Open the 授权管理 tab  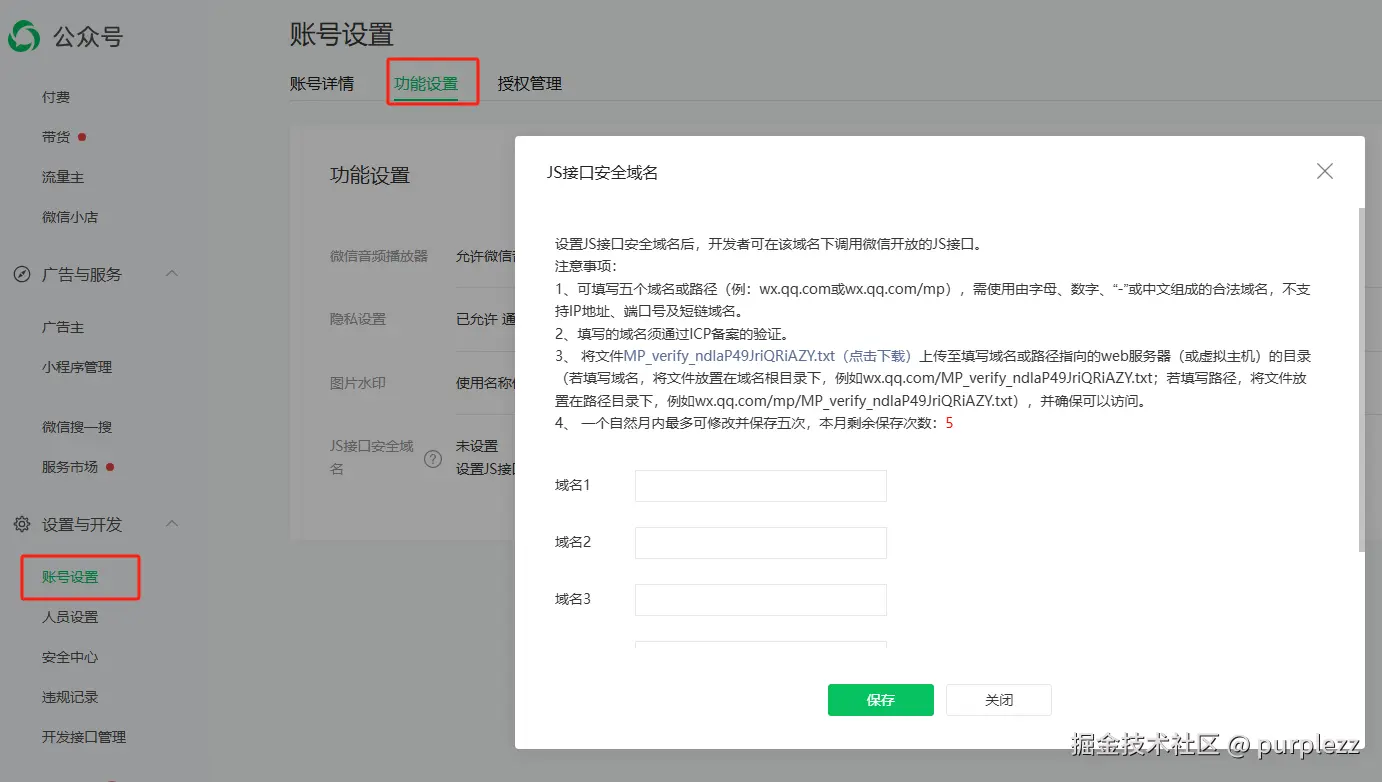(x=530, y=84)
